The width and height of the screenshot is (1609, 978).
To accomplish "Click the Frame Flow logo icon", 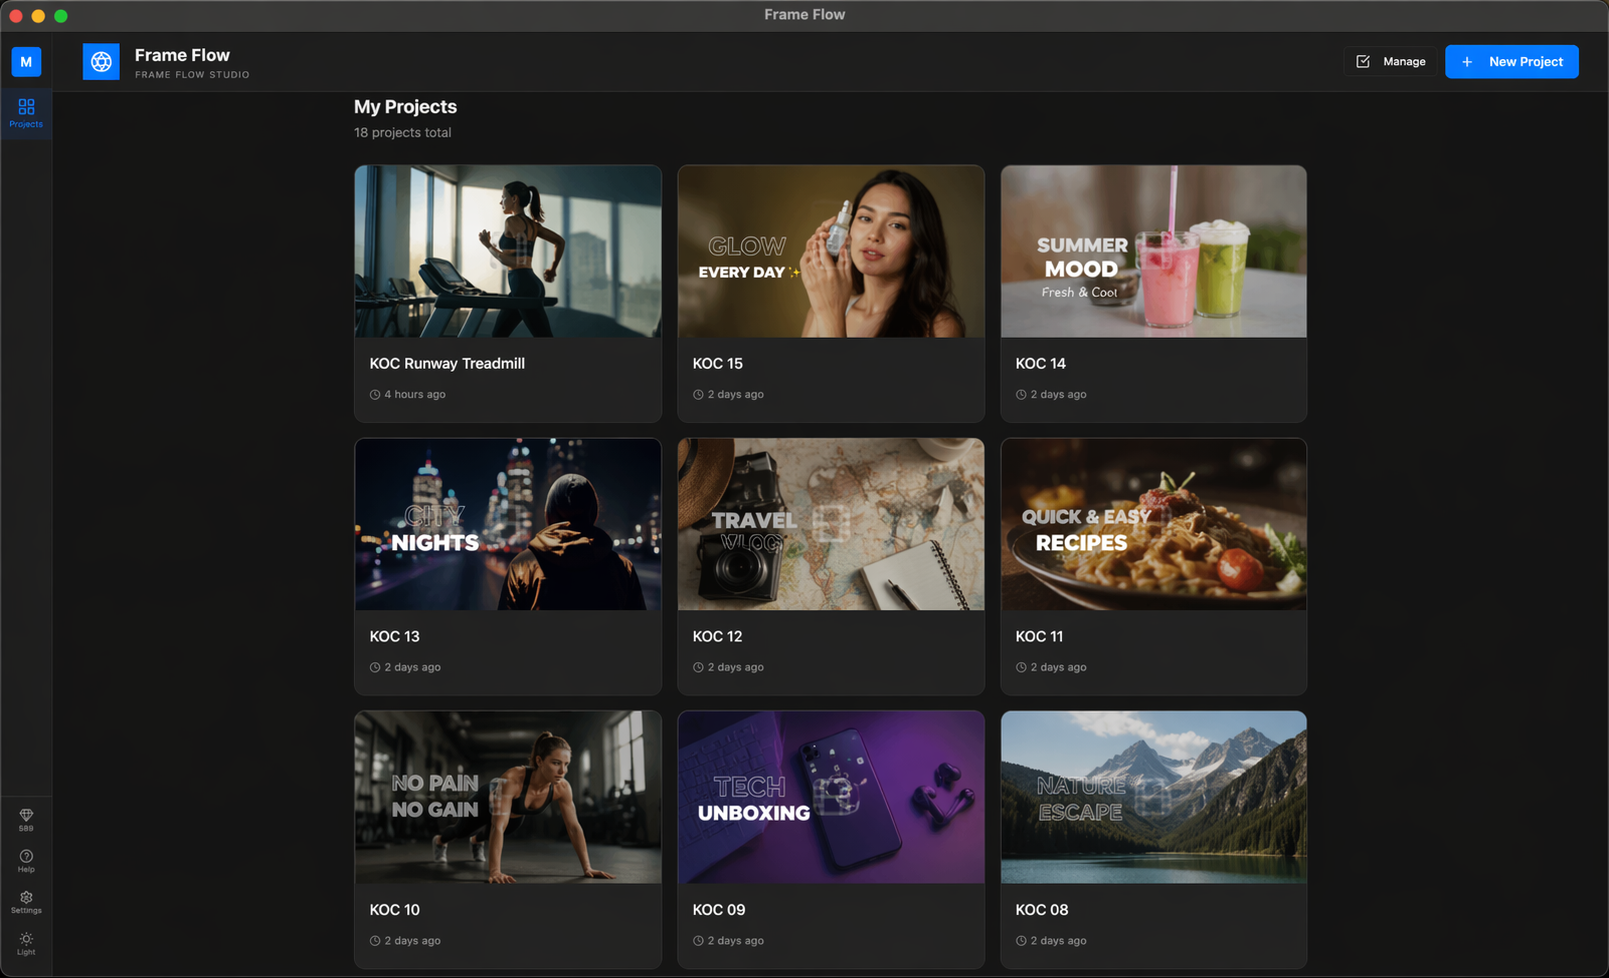I will click(101, 62).
